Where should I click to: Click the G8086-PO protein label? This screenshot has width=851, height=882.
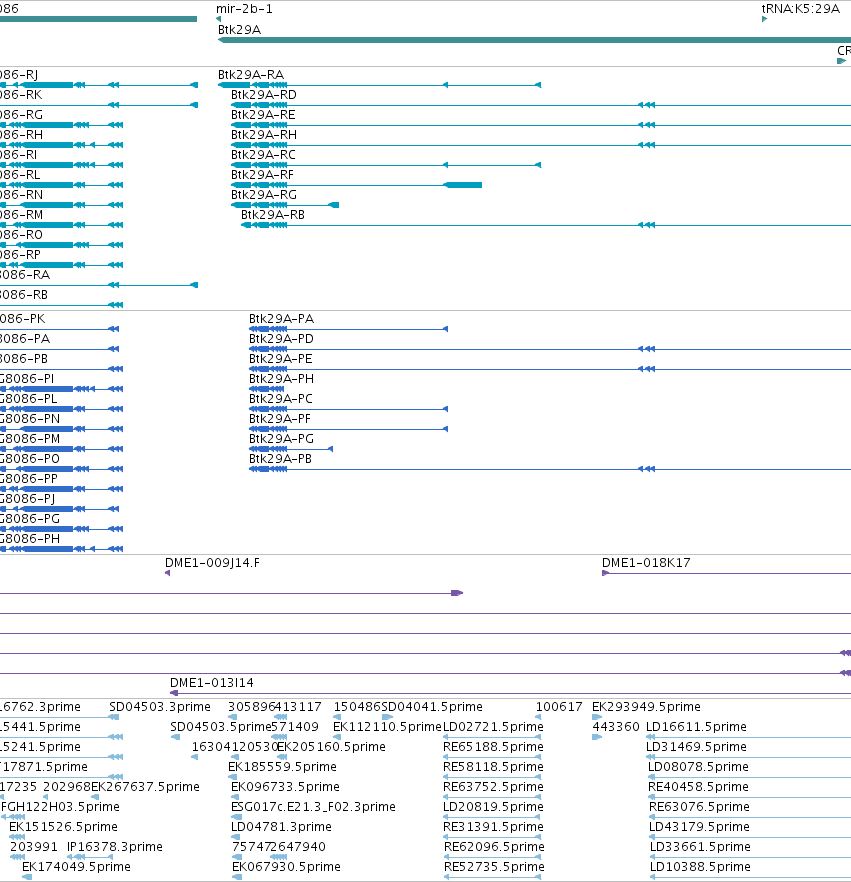[30, 458]
